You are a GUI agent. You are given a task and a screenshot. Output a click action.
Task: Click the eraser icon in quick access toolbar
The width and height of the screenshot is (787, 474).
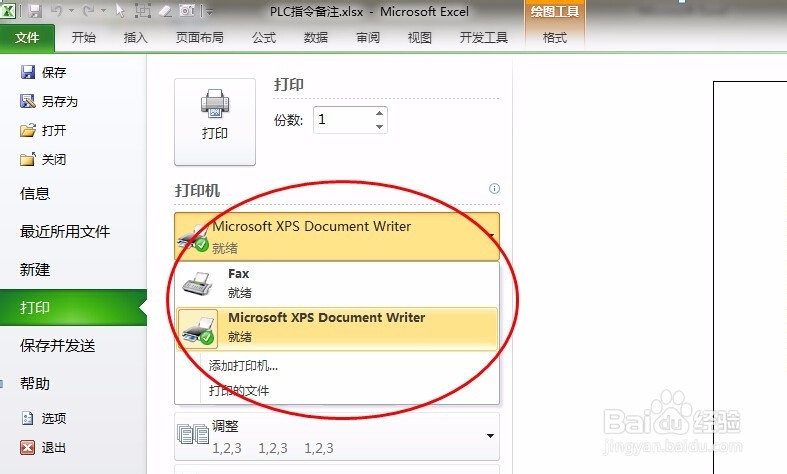click(x=165, y=11)
